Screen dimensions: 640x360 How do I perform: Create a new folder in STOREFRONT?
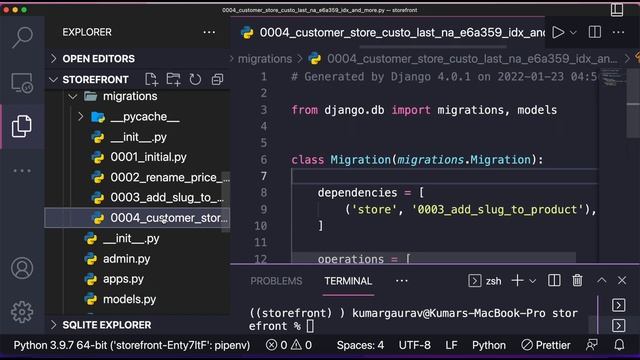[x=173, y=79]
